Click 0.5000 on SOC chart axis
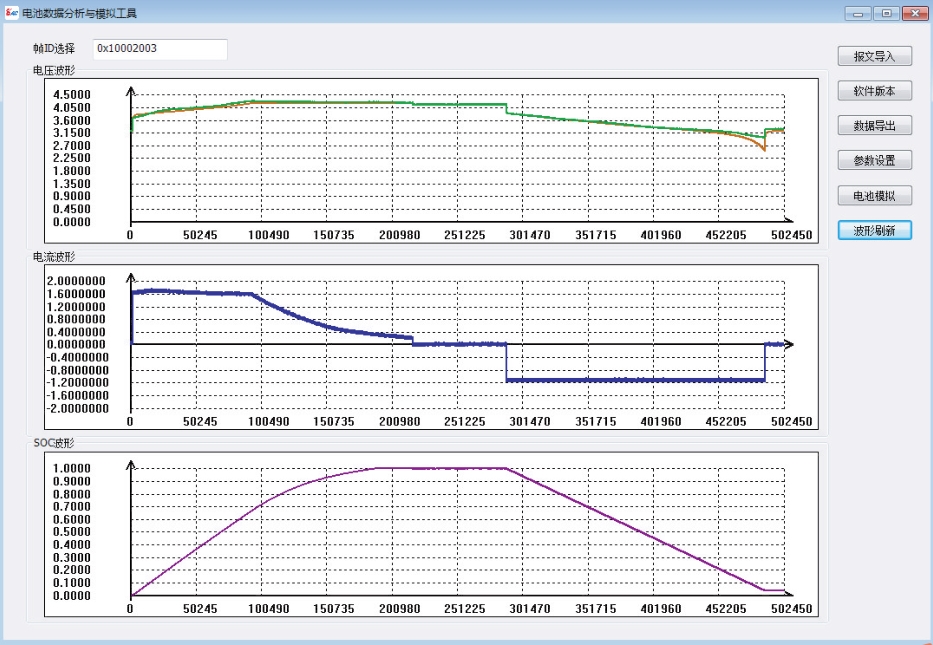This screenshot has height=645, width=933. [72, 532]
